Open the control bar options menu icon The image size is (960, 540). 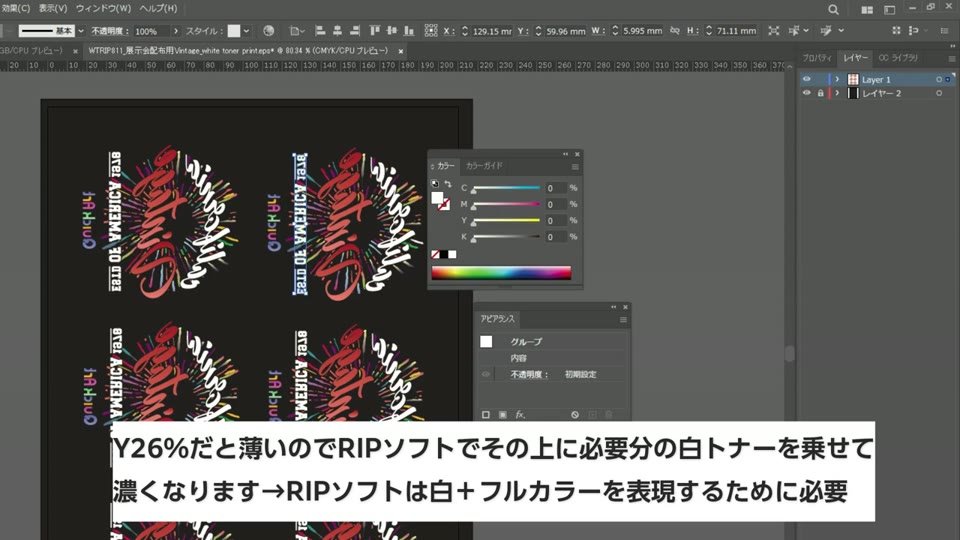tap(944, 31)
